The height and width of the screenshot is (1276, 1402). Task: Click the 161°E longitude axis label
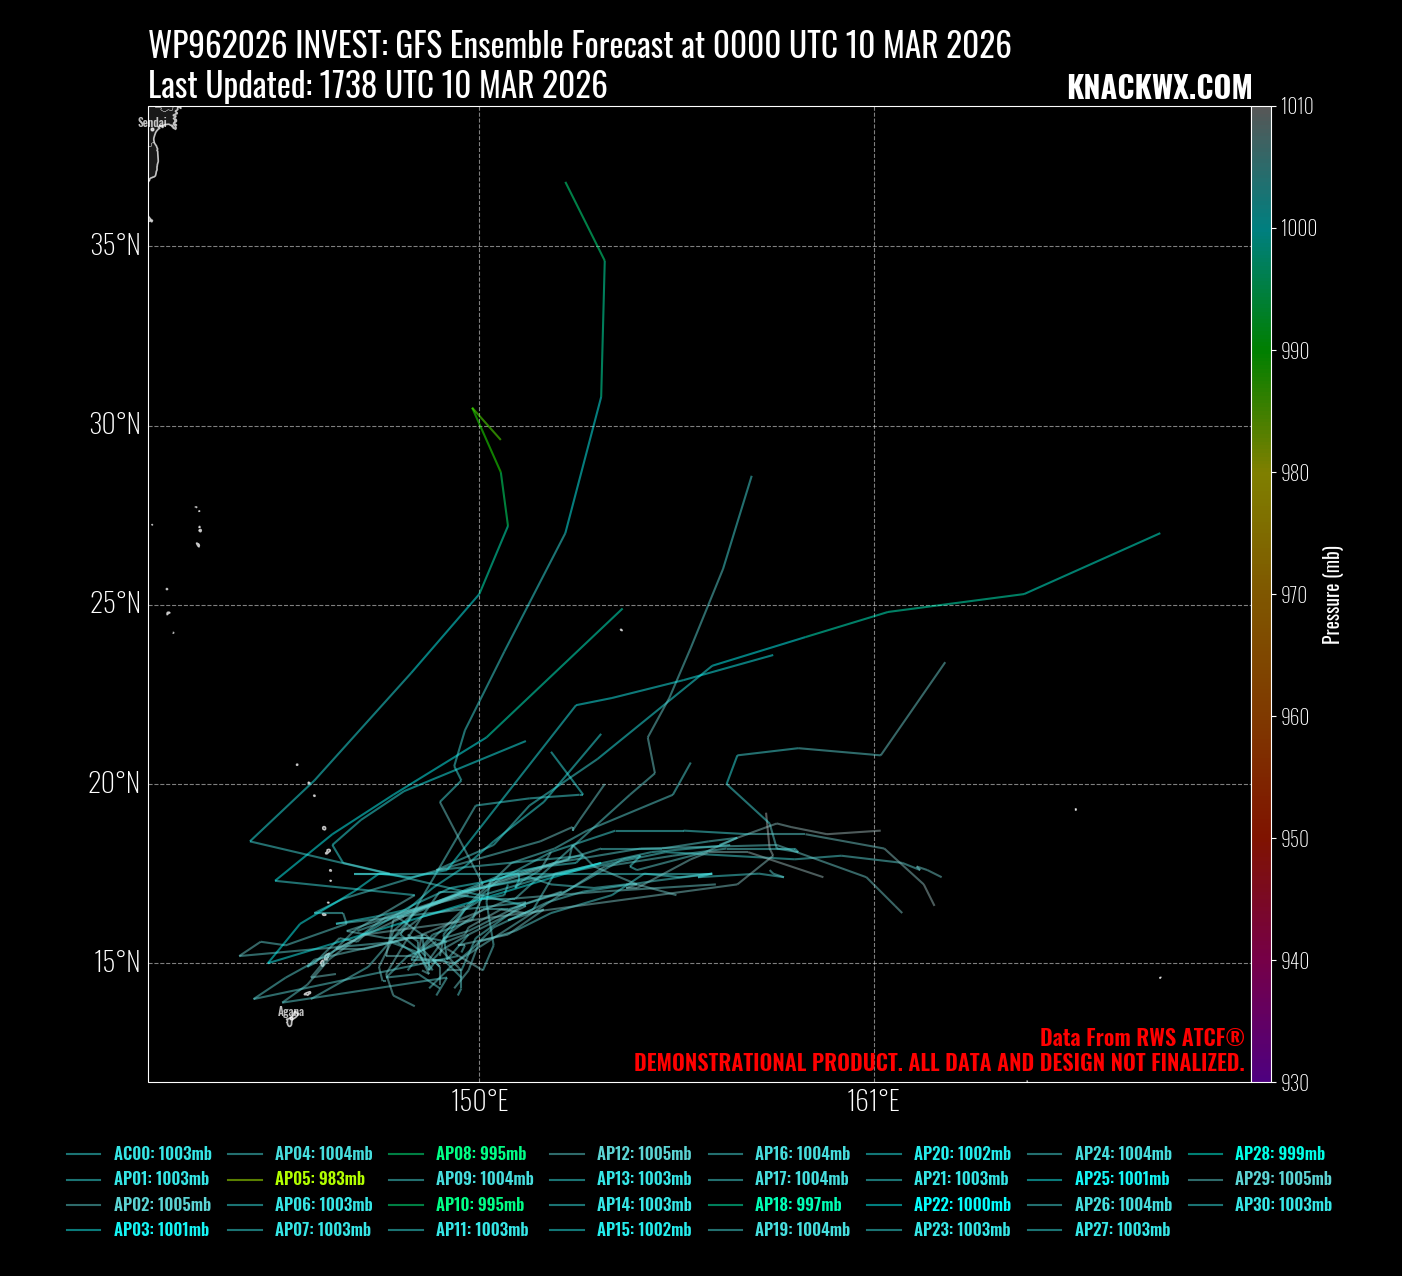[873, 1101]
